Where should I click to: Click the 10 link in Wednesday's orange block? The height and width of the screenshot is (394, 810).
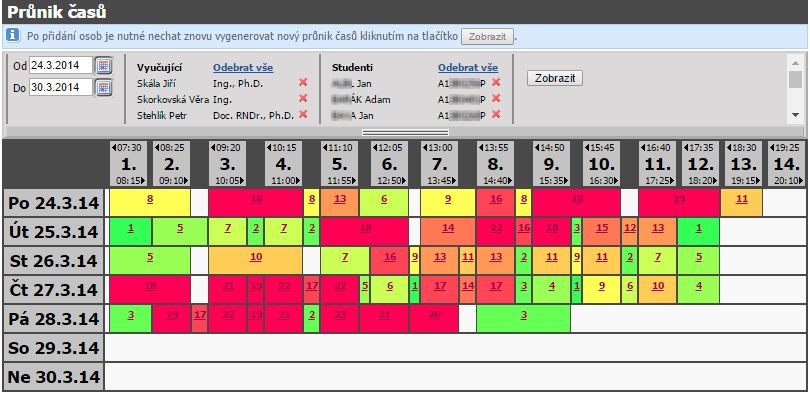pyautogui.click(x=256, y=257)
